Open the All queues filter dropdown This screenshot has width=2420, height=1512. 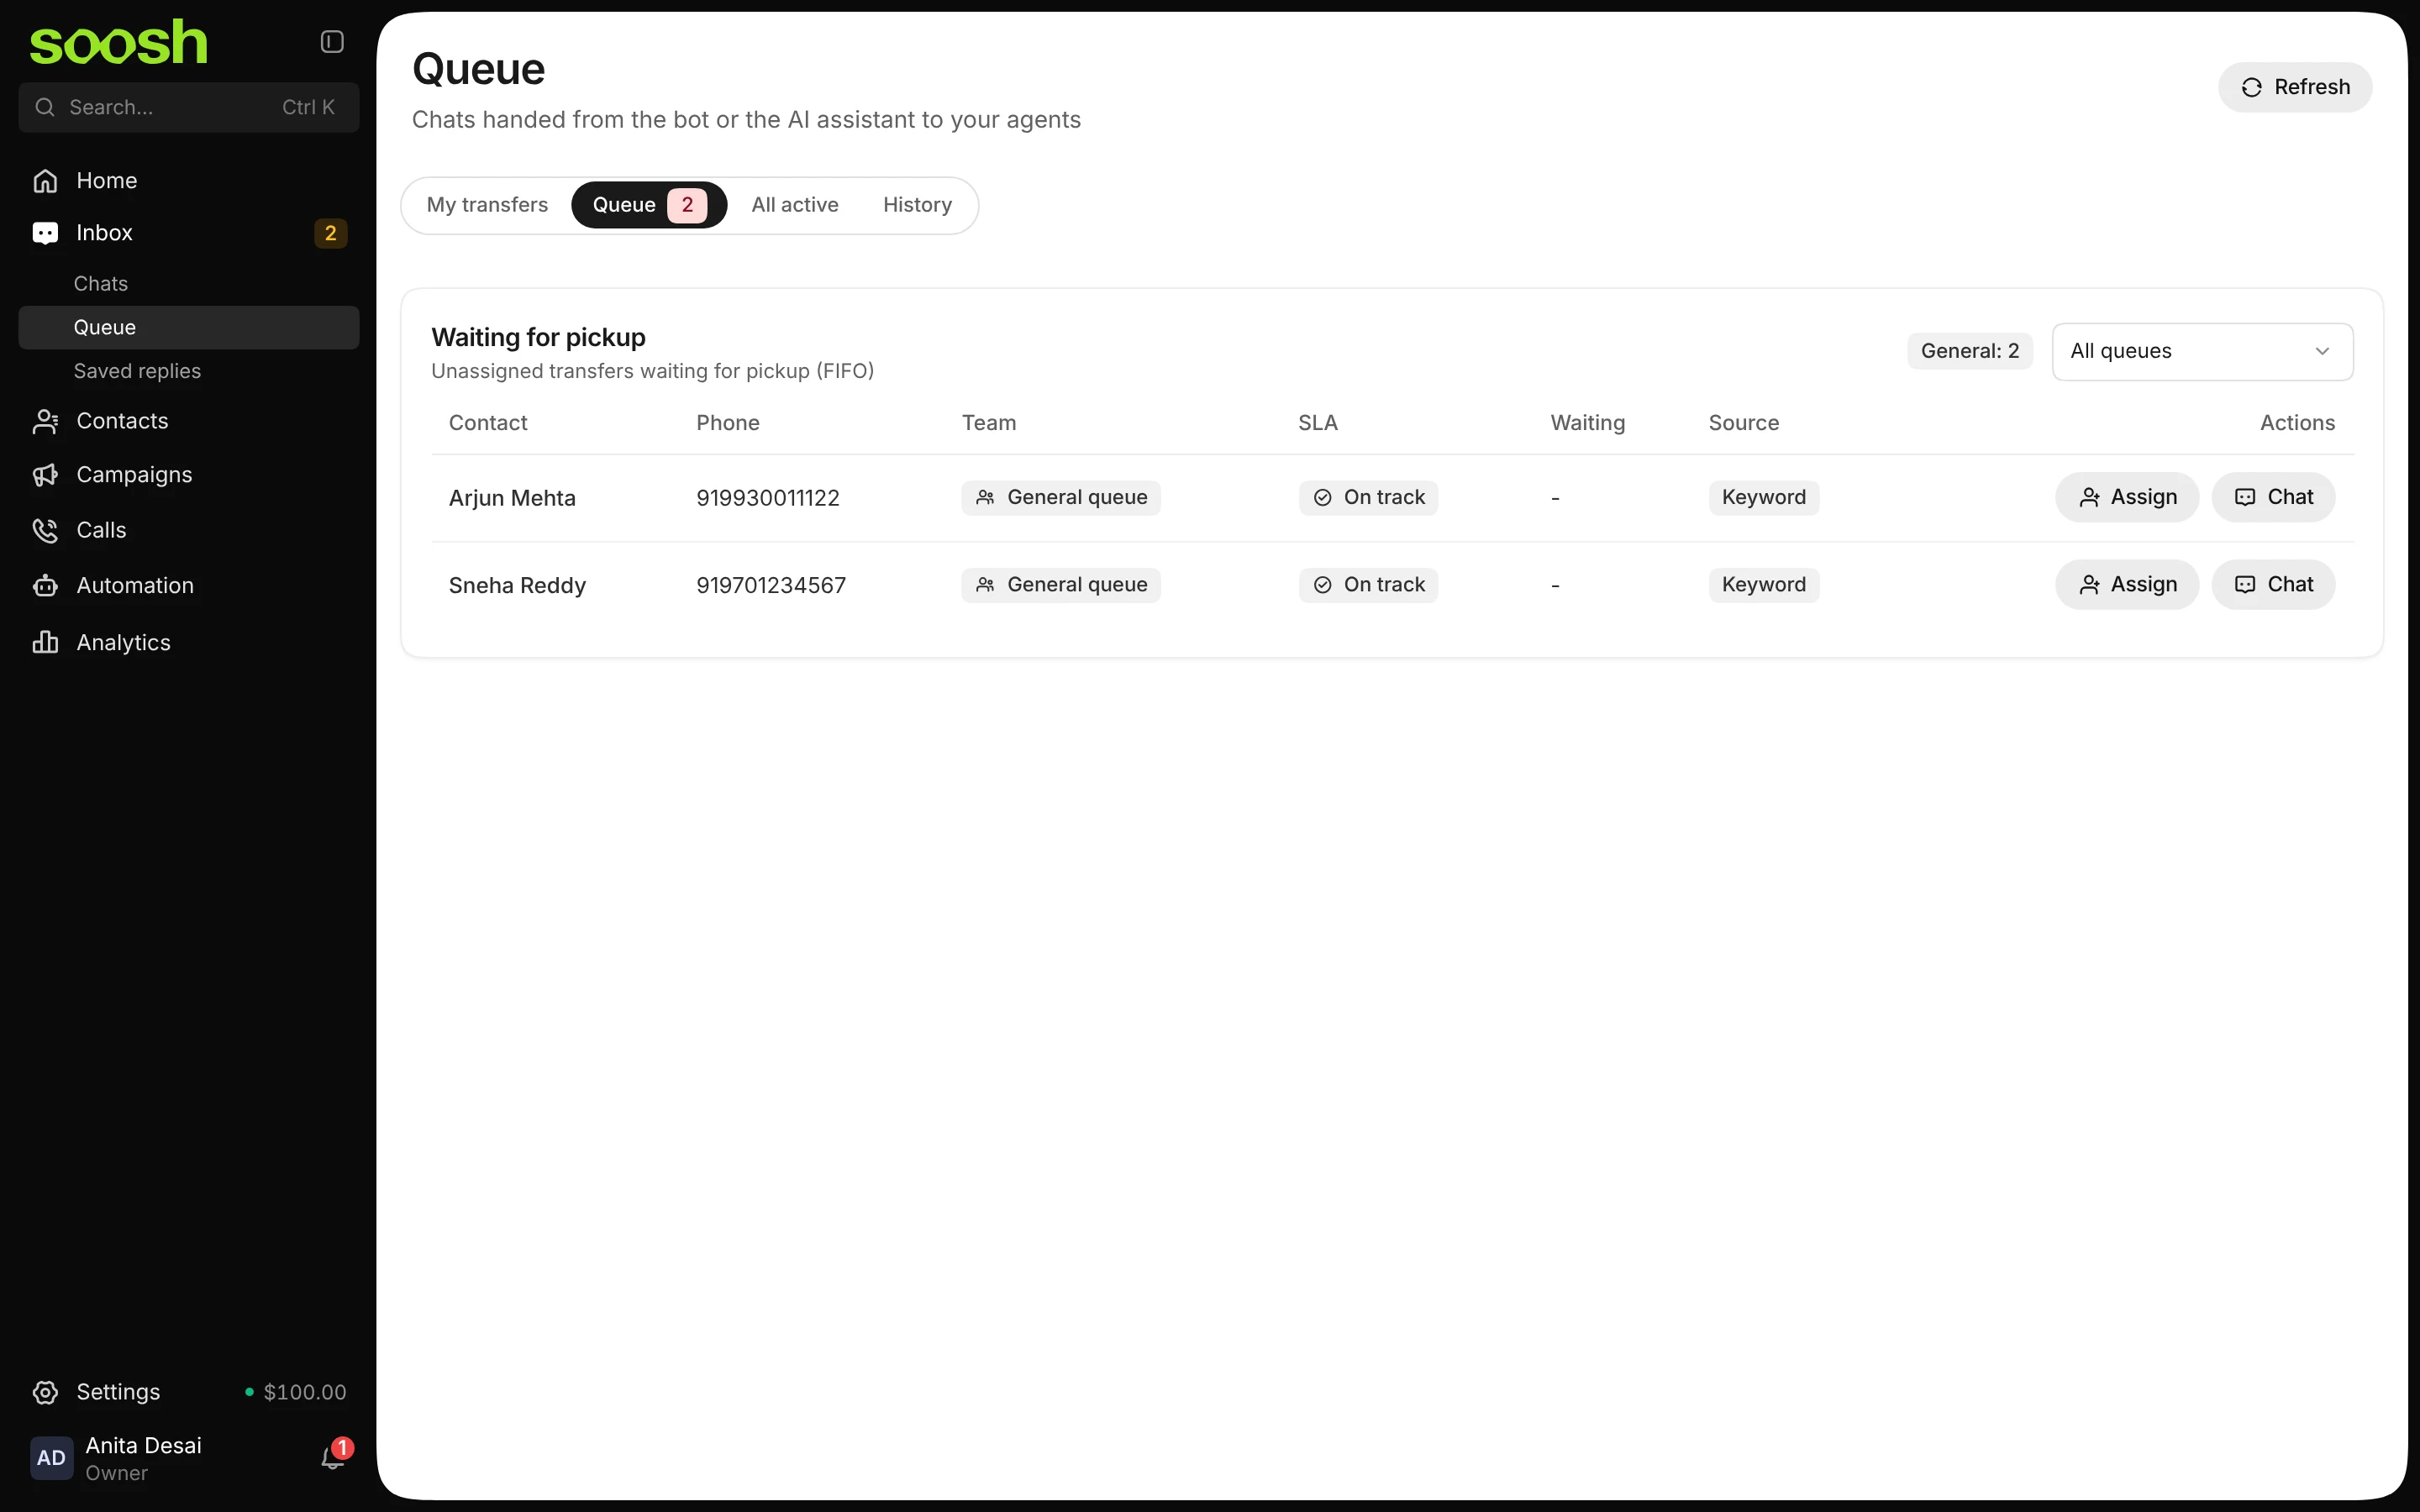[x=2202, y=351]
